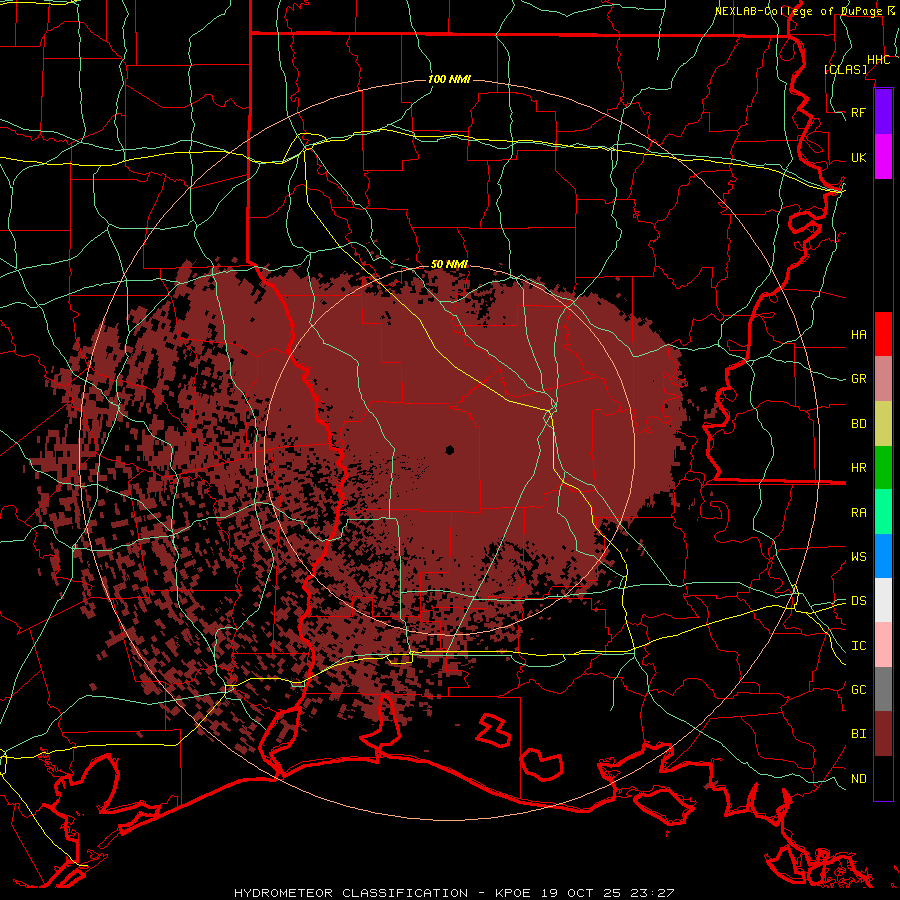This screenshot has height=900, width=900.
Task: Click the bright red HA legend swatch
Action: click(x=883, y=334)
